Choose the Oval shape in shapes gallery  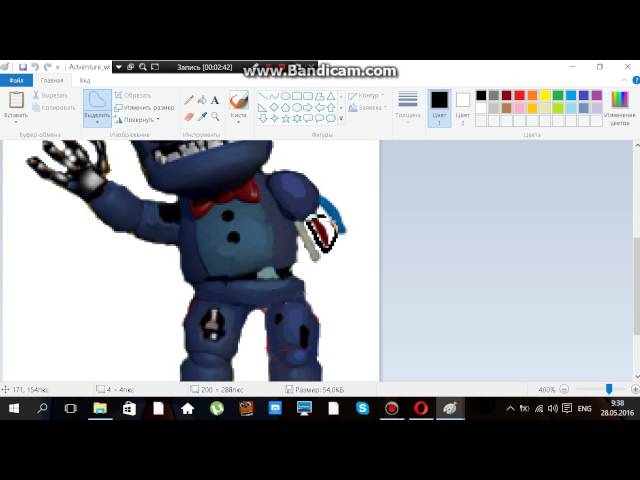pyautogui.click(x=285, y=97)
